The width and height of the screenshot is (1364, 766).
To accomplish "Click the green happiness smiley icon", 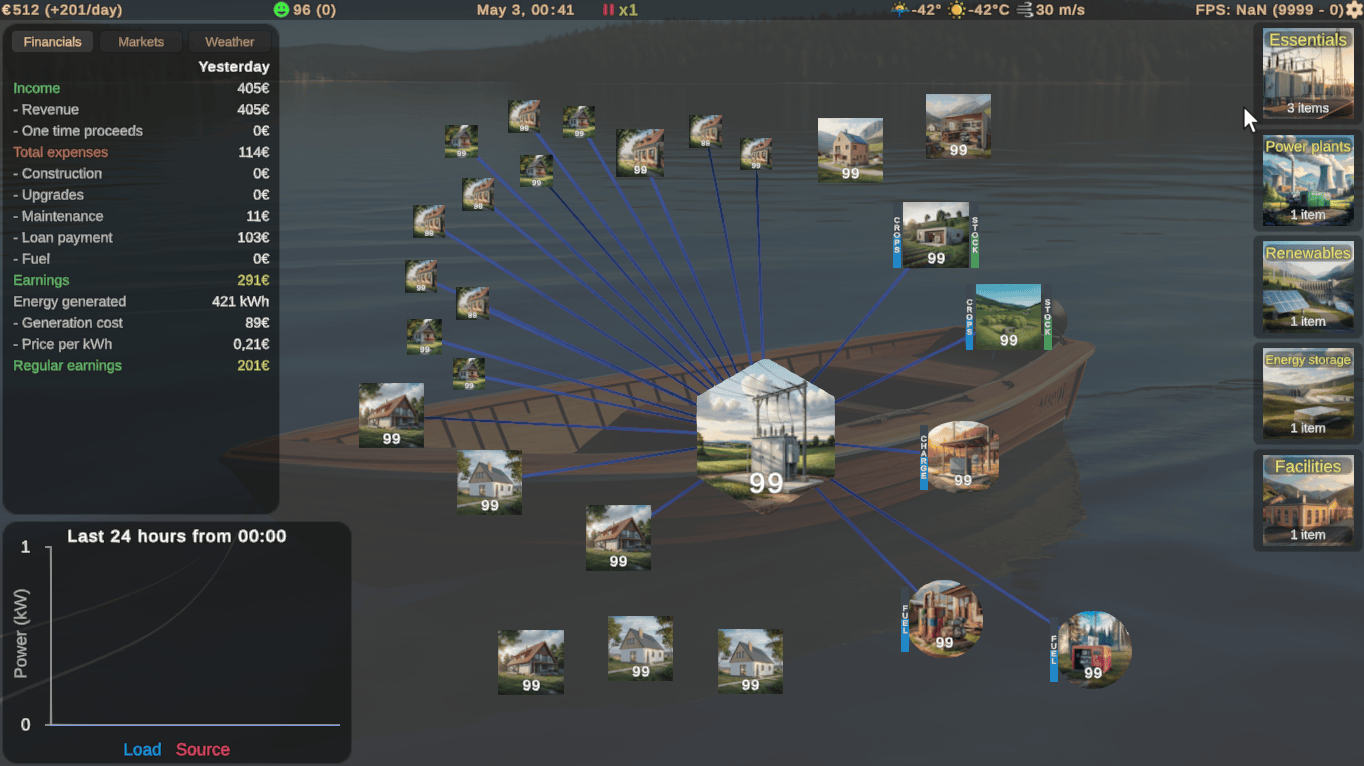I will [281, 10].
